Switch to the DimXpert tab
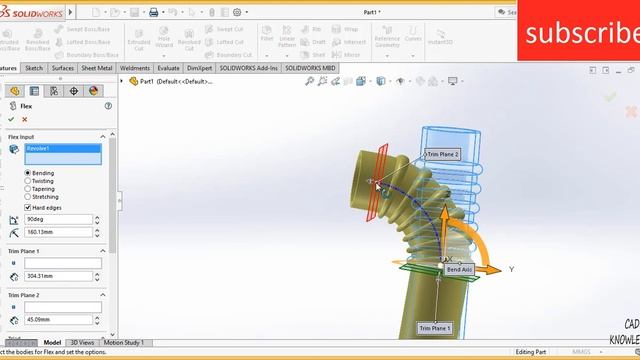This screenshot has height=360, width=640. (200, 68)
